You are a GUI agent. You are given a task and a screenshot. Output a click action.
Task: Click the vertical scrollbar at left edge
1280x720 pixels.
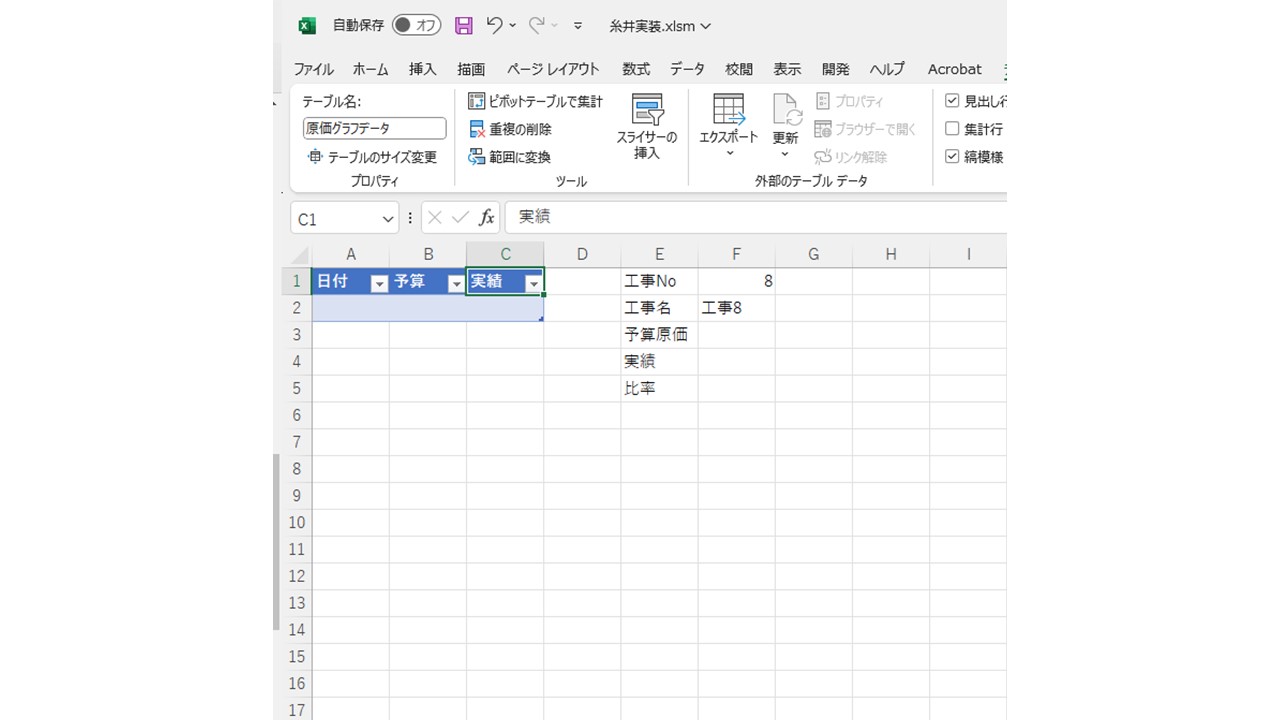(276, 541)
